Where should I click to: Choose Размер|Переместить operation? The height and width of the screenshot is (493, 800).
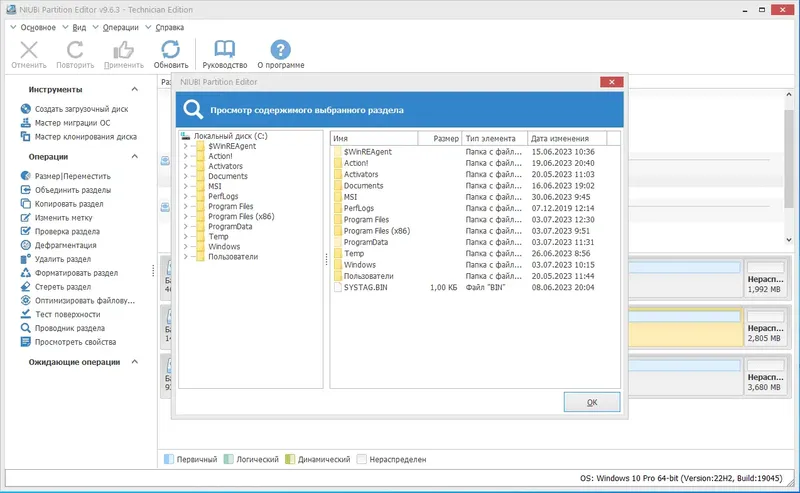pos(65,176)
